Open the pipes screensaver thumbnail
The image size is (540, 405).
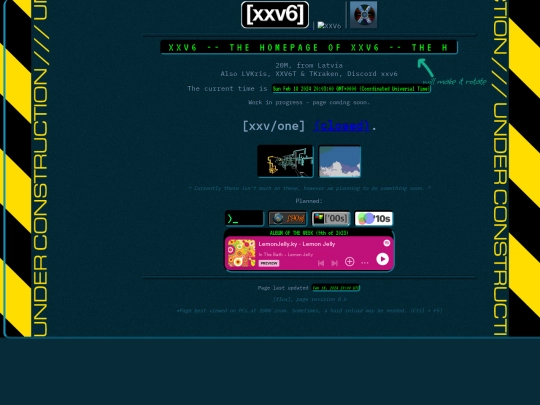coord(285,161)
